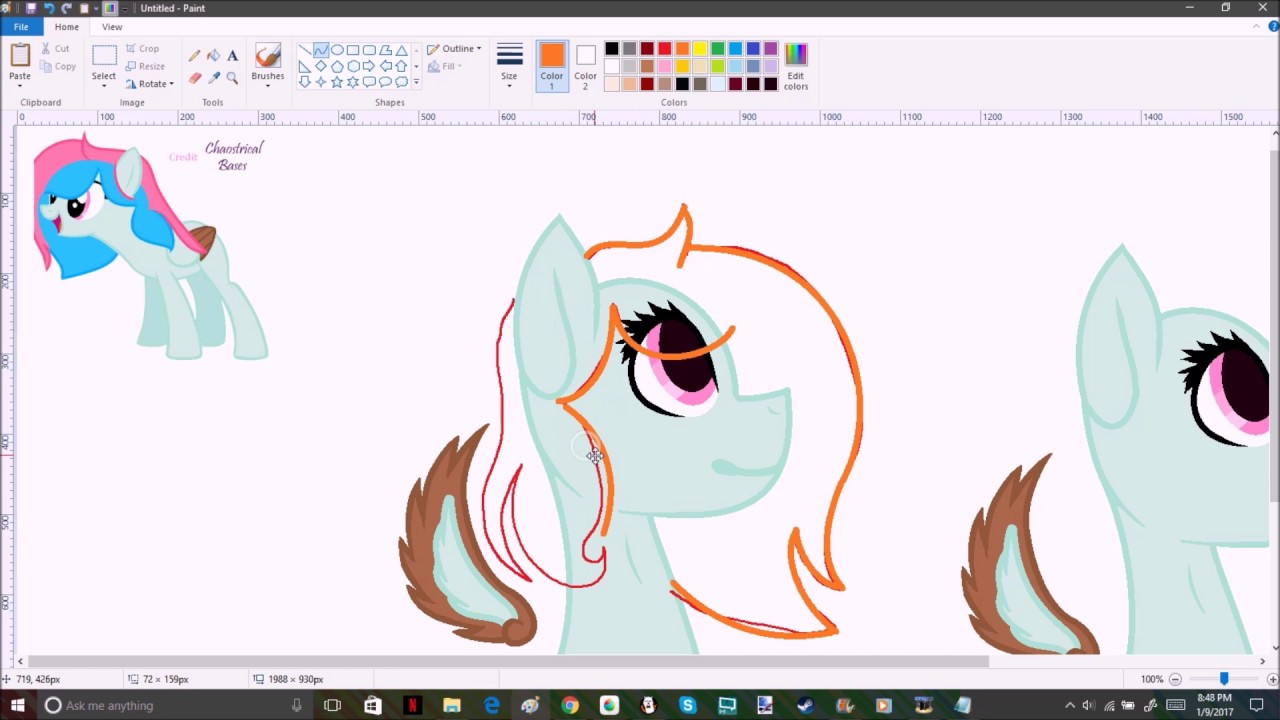The height and width of the screenshot is (720, 1280).
Task: Select the Pencil tool
Action: pos(195,56)
